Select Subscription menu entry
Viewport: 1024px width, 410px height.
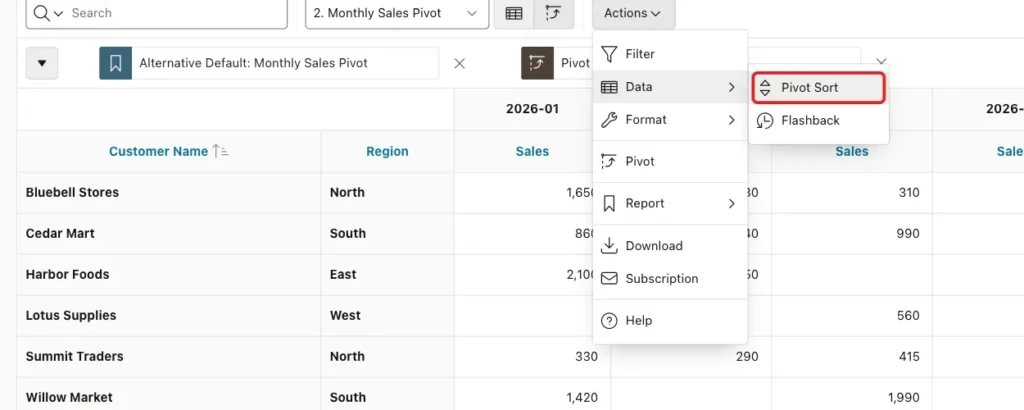tap(670, 279)
